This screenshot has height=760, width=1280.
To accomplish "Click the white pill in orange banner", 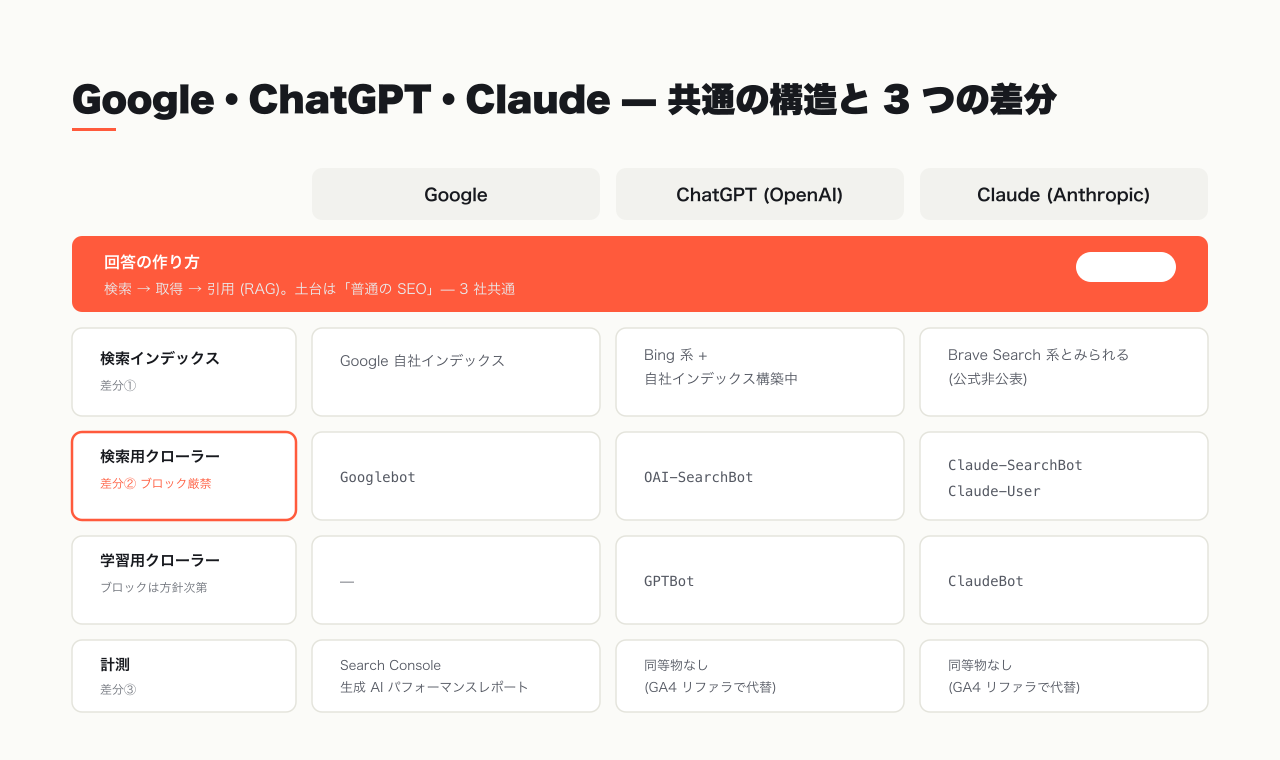I will (x=1126, y=267).
